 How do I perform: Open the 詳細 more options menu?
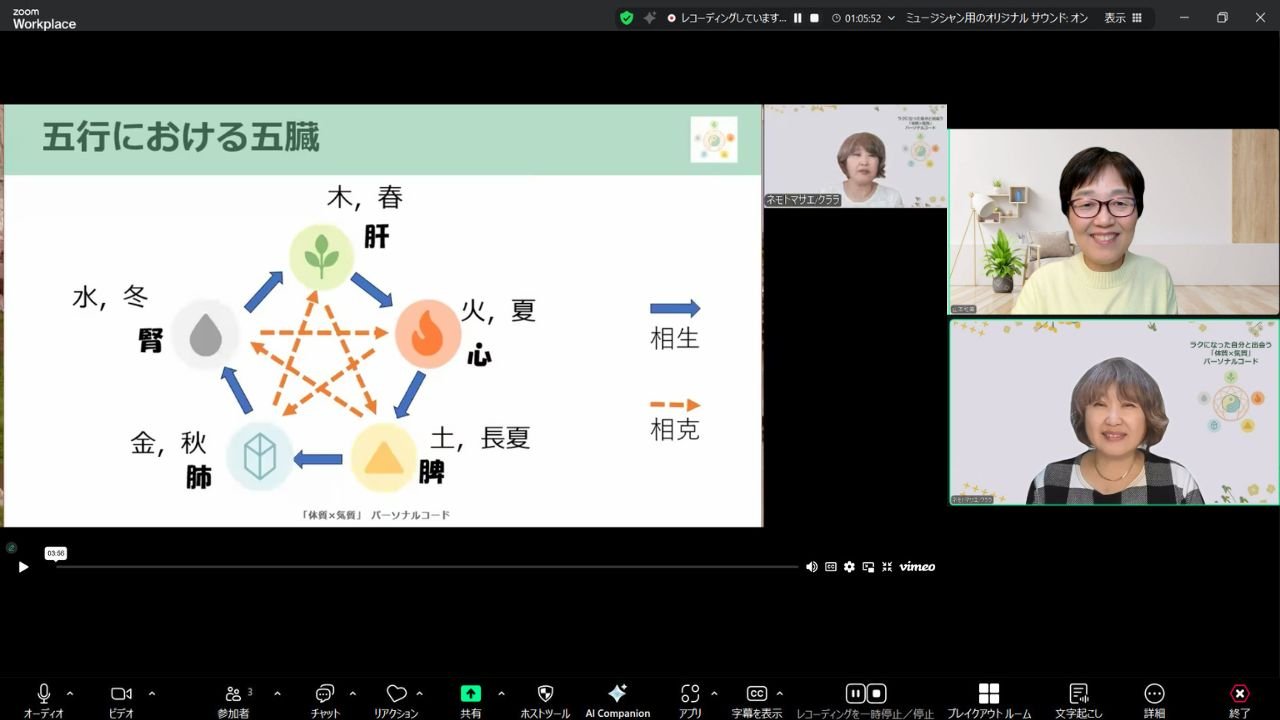pyautogui.click(x=1154, y=694)
